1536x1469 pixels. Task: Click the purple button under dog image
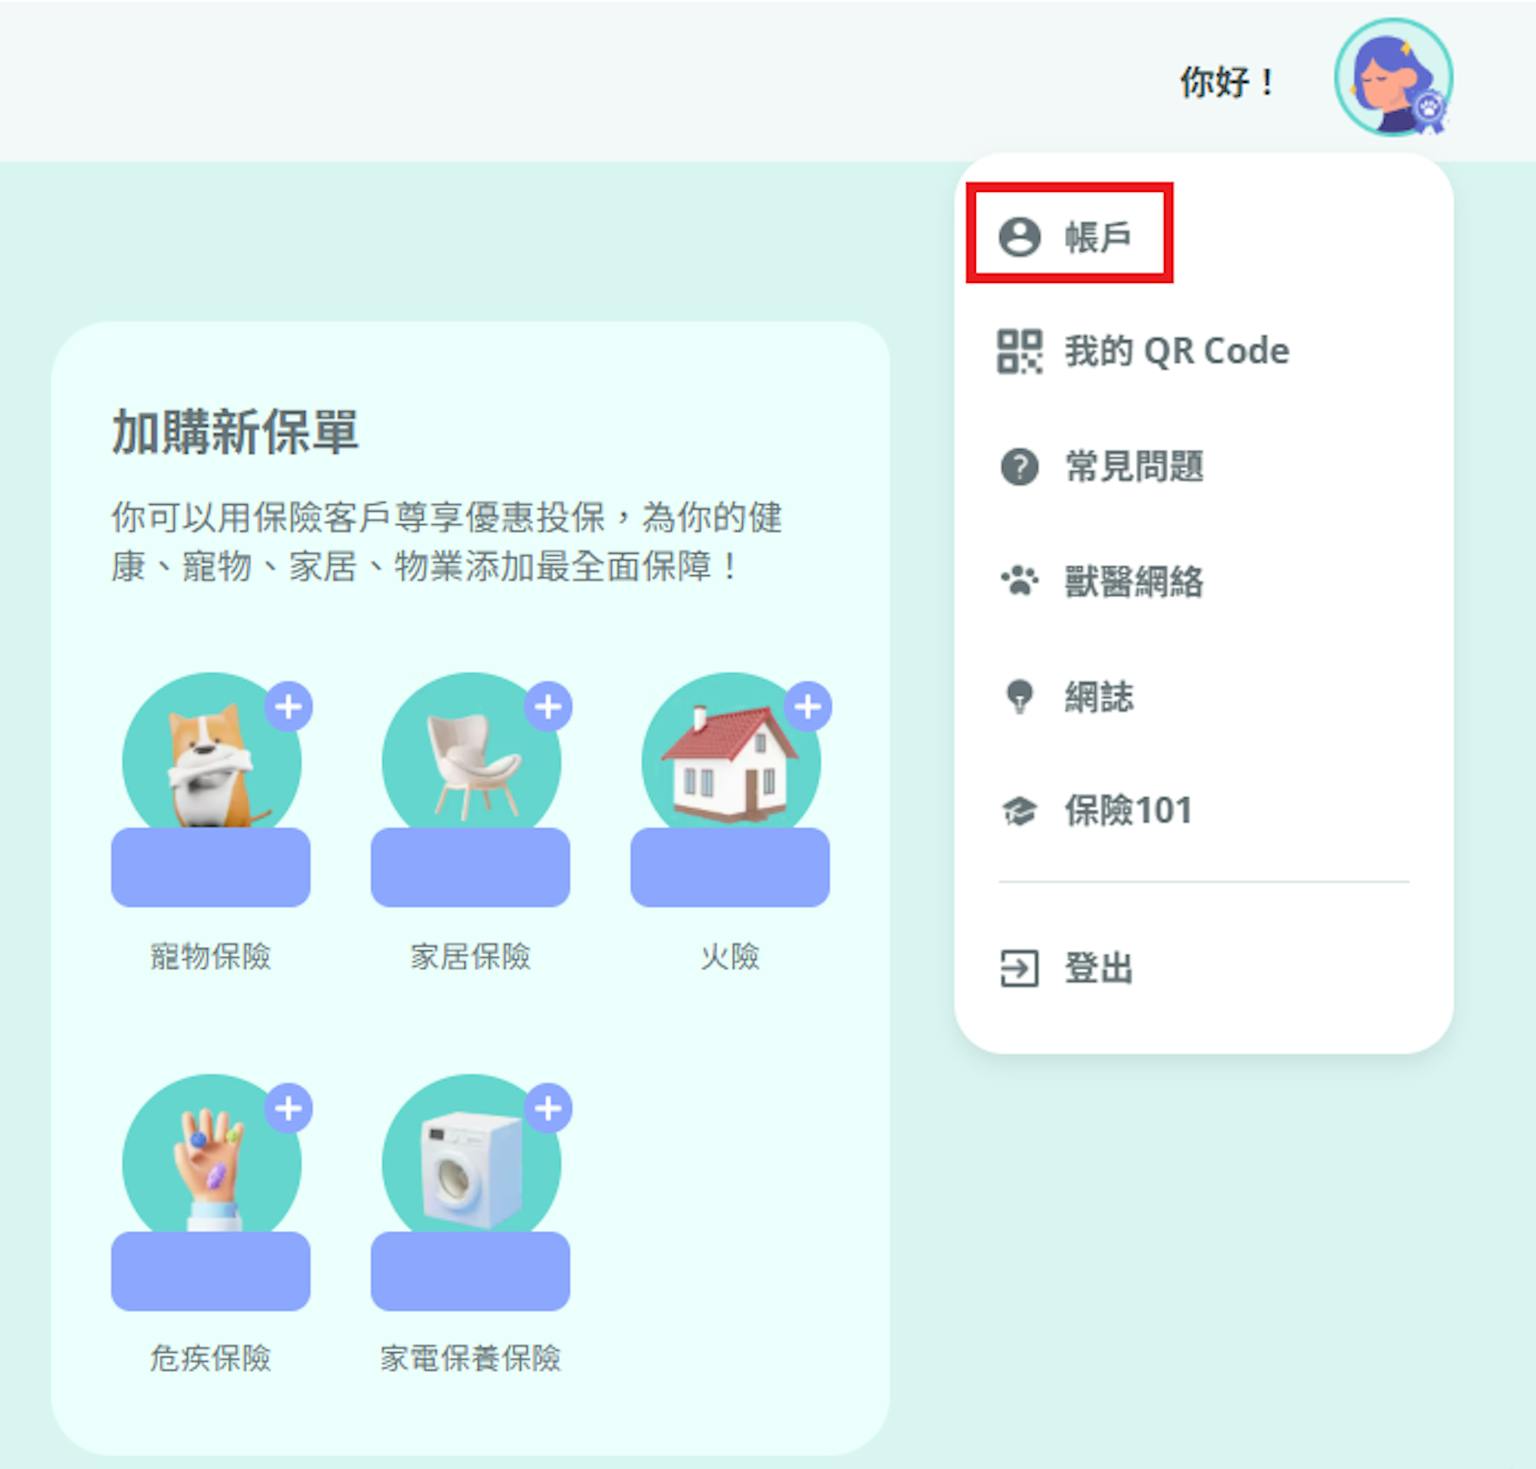point(211,867)
